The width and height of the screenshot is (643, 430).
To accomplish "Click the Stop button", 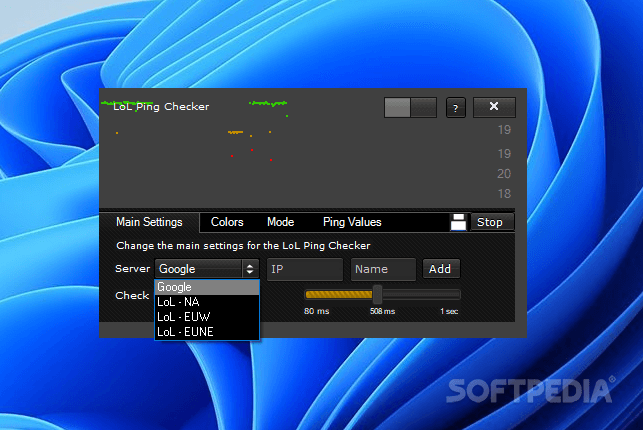I will coord(492,222).
